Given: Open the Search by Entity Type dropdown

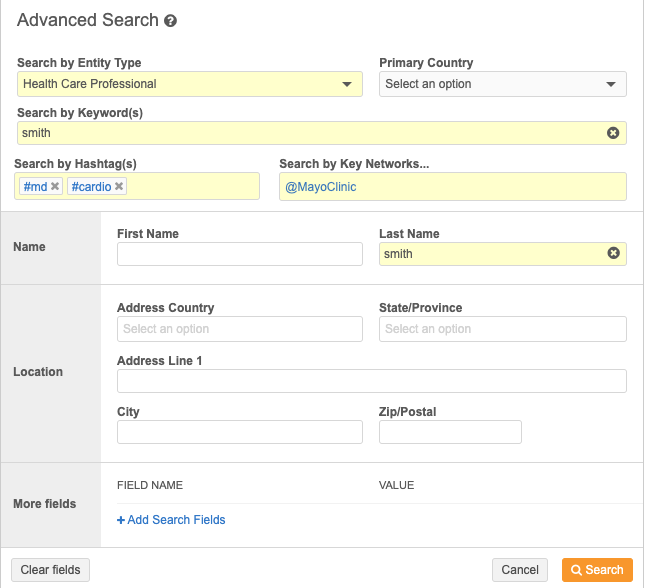Looking at the screenshot, I should [x=190, y=84].
